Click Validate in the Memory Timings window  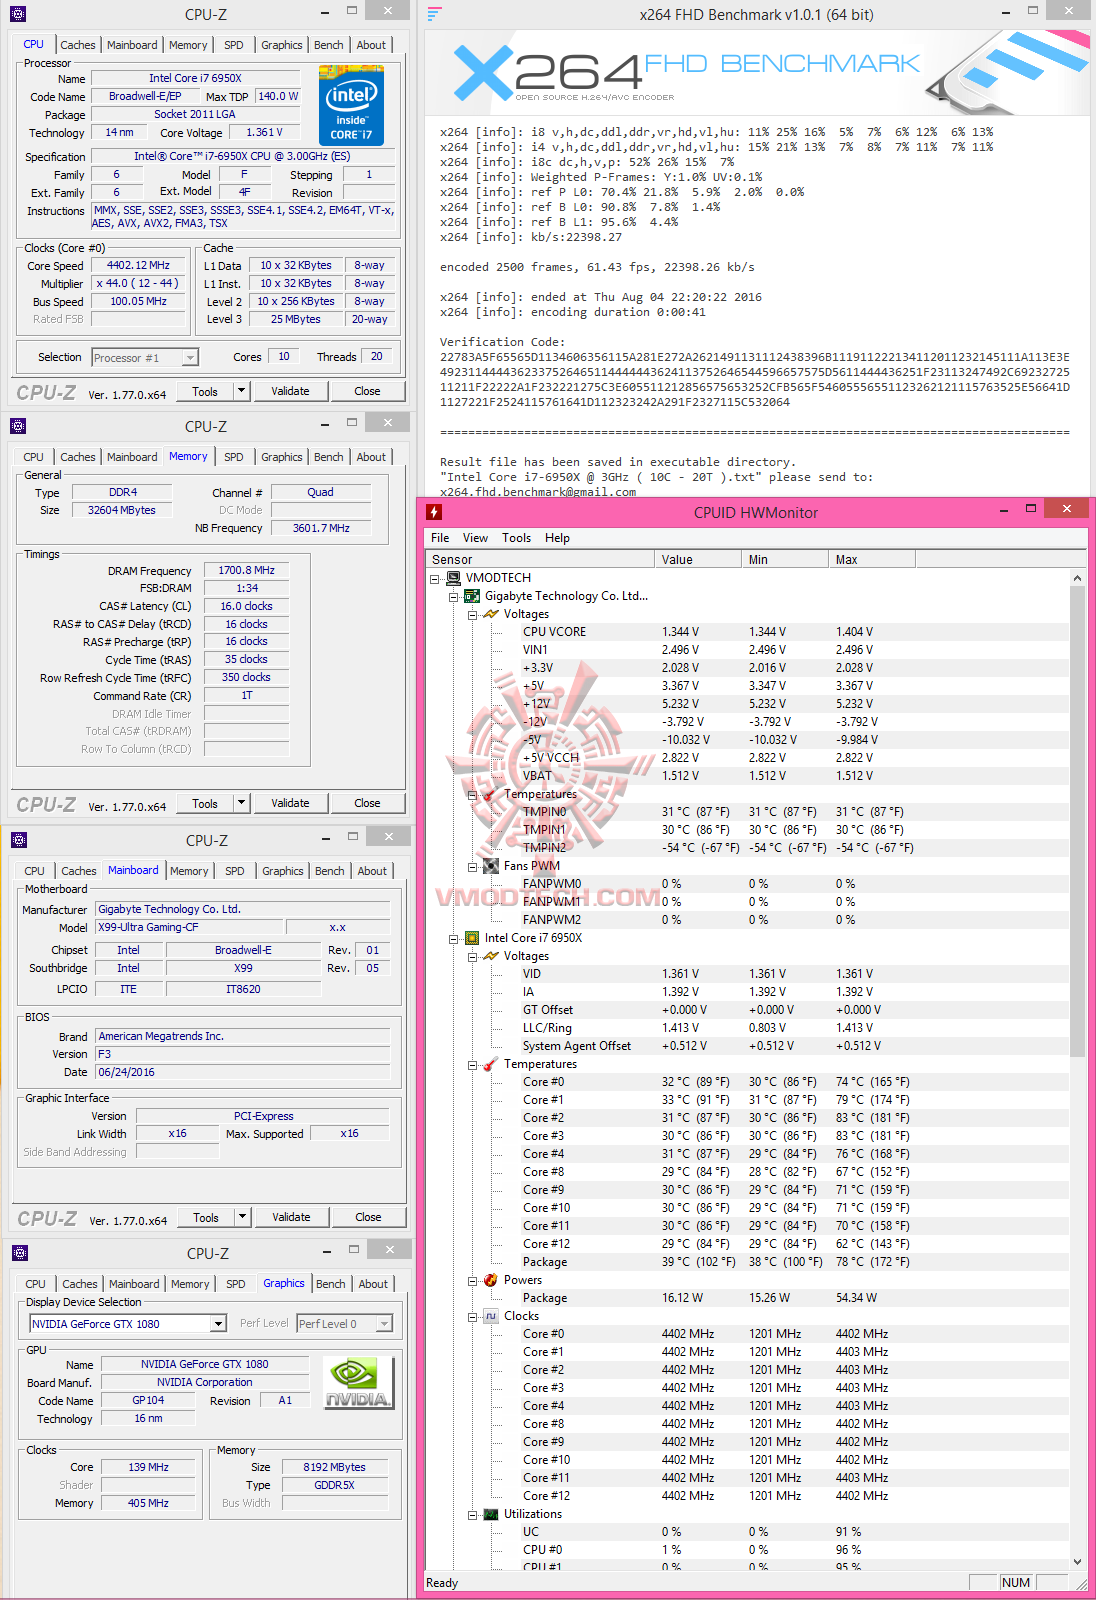pos(290,803)
